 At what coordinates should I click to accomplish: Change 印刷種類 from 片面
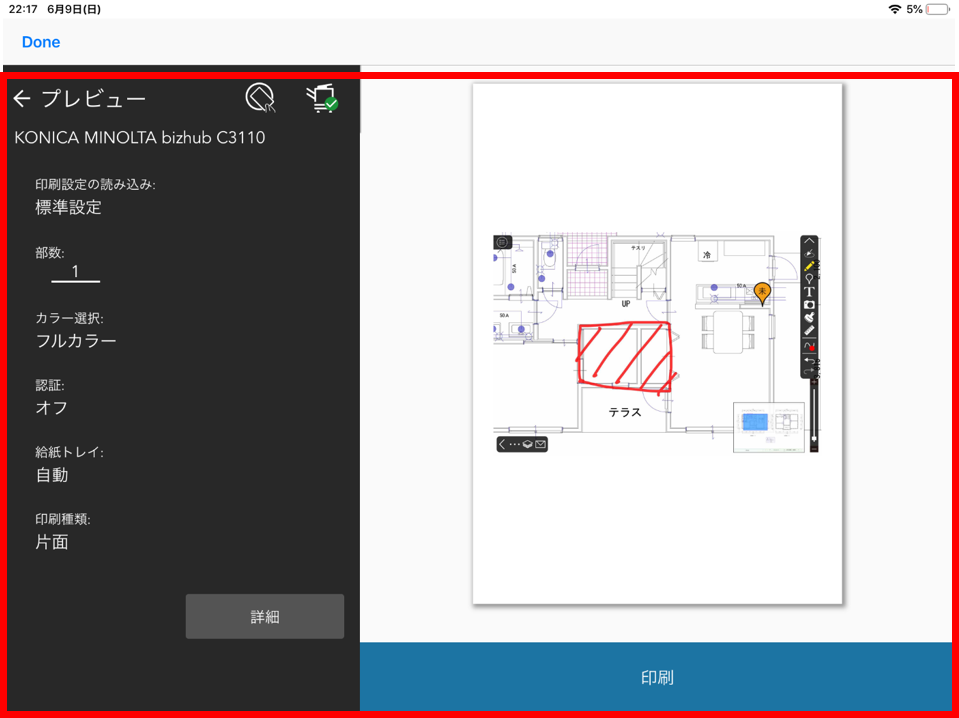point(52,543)
